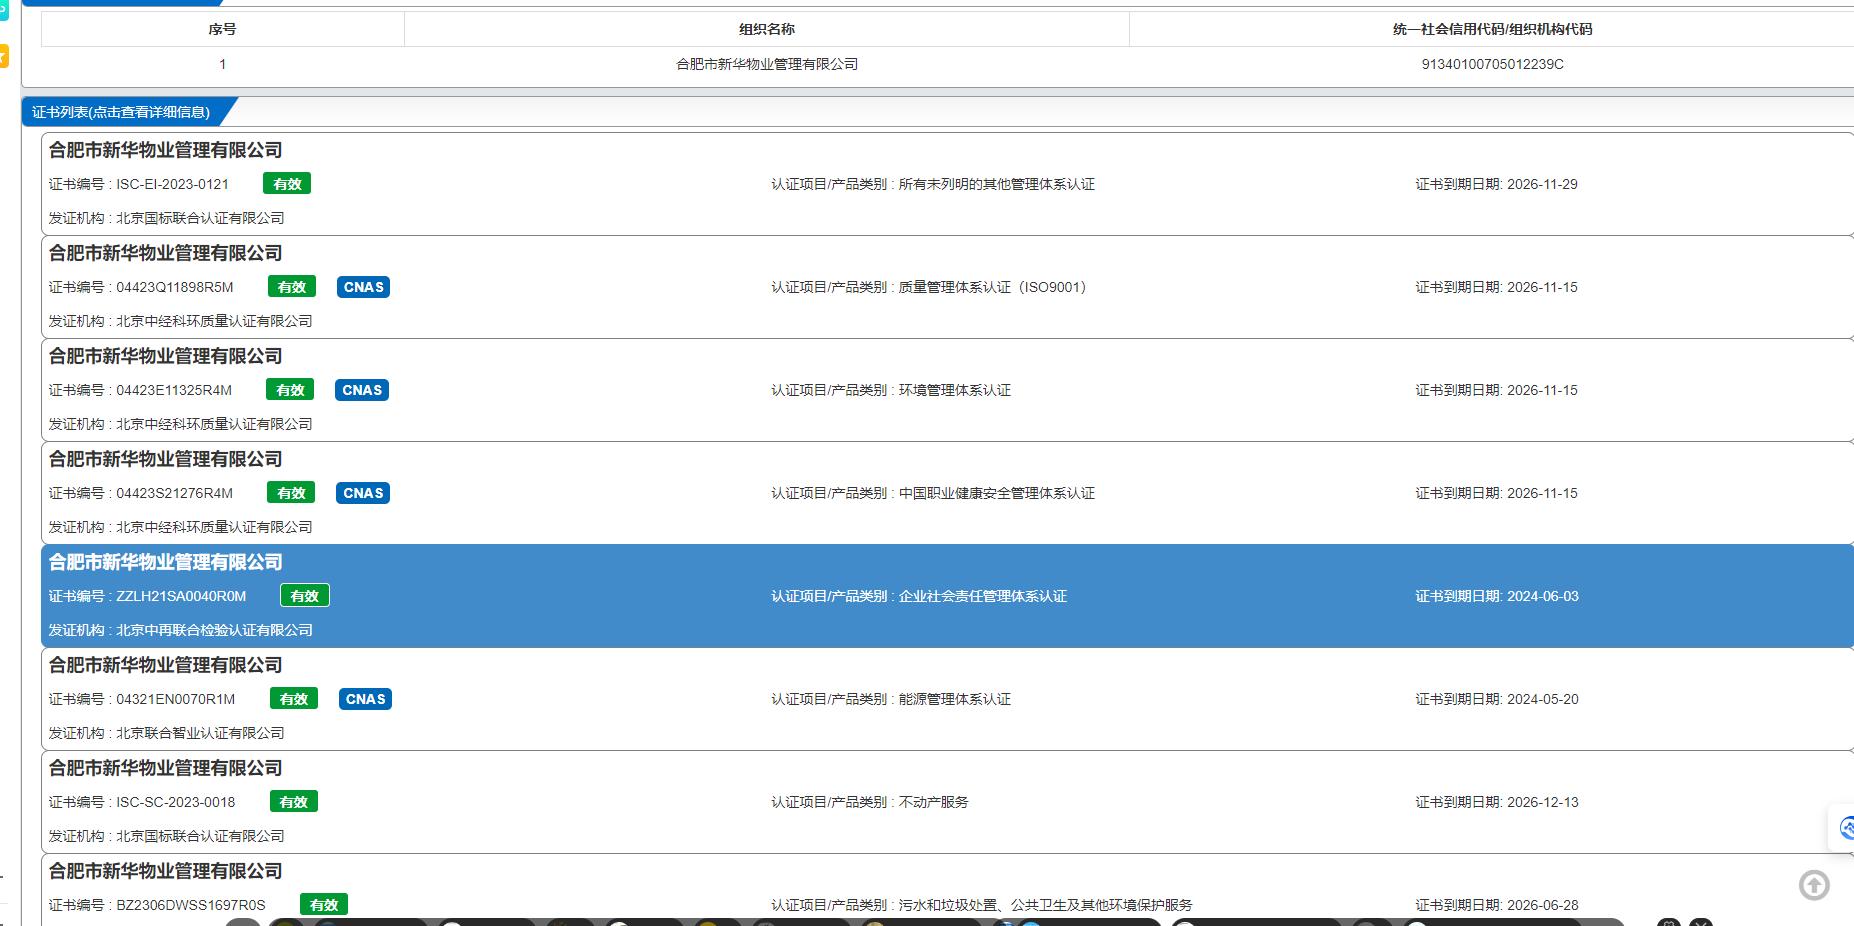Click expiry date 2026-11-15 in 环境管理体系 row
The height and width of the screenshot is (926, 1854).
(x=1542, y=390)
